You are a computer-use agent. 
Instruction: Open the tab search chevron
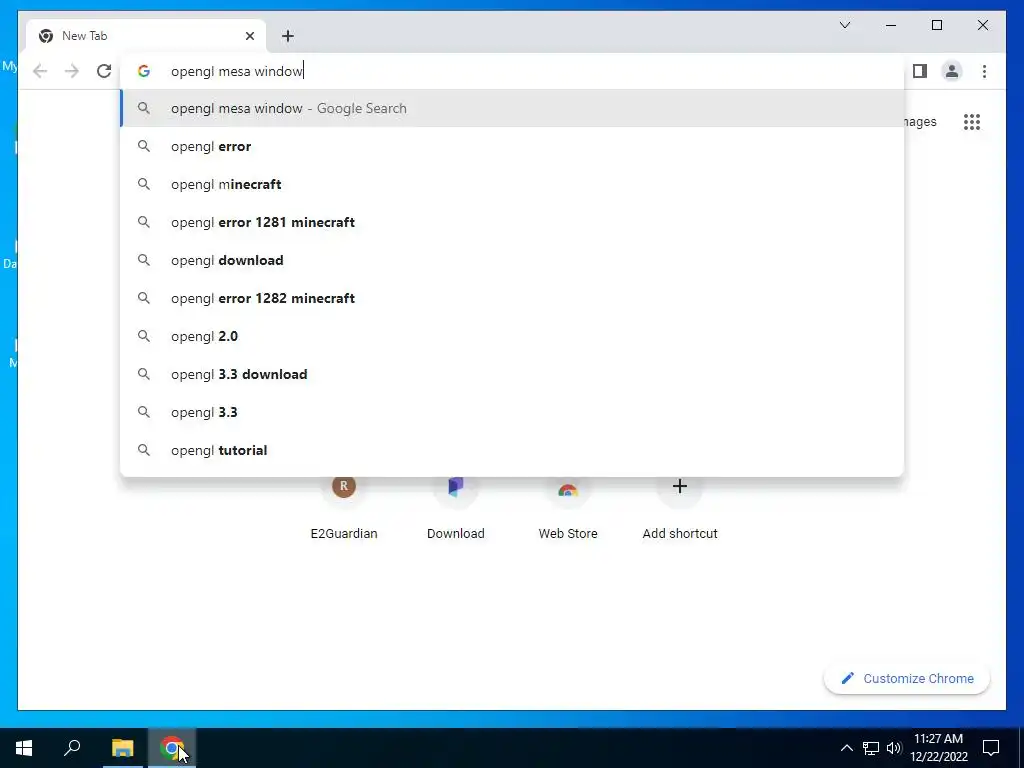pos(844,25)
